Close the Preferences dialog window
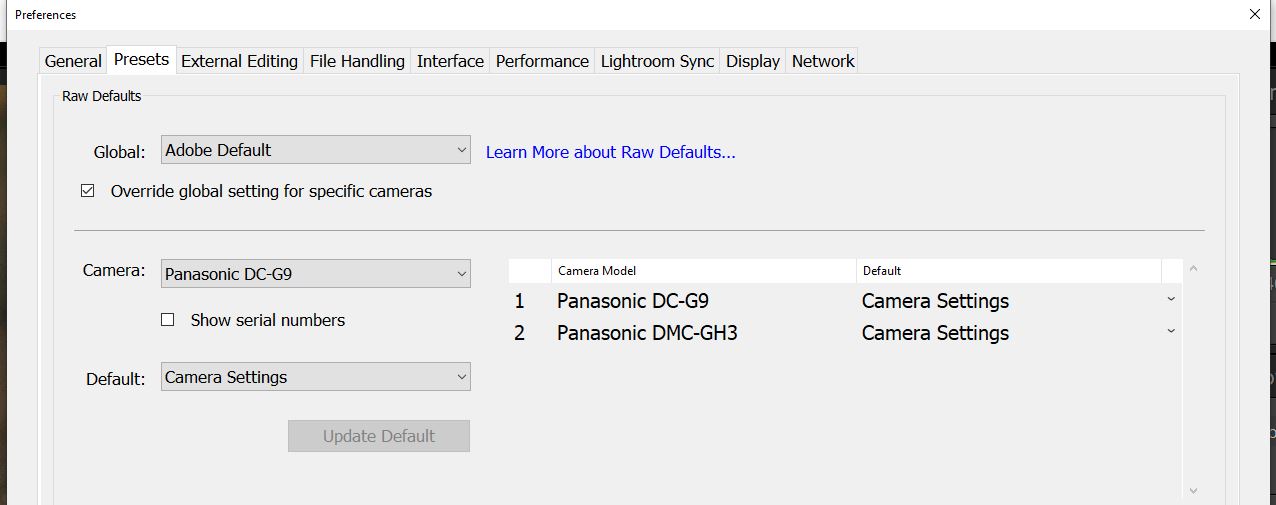Screen dimensions: 1276x505 coord(1255,14)
